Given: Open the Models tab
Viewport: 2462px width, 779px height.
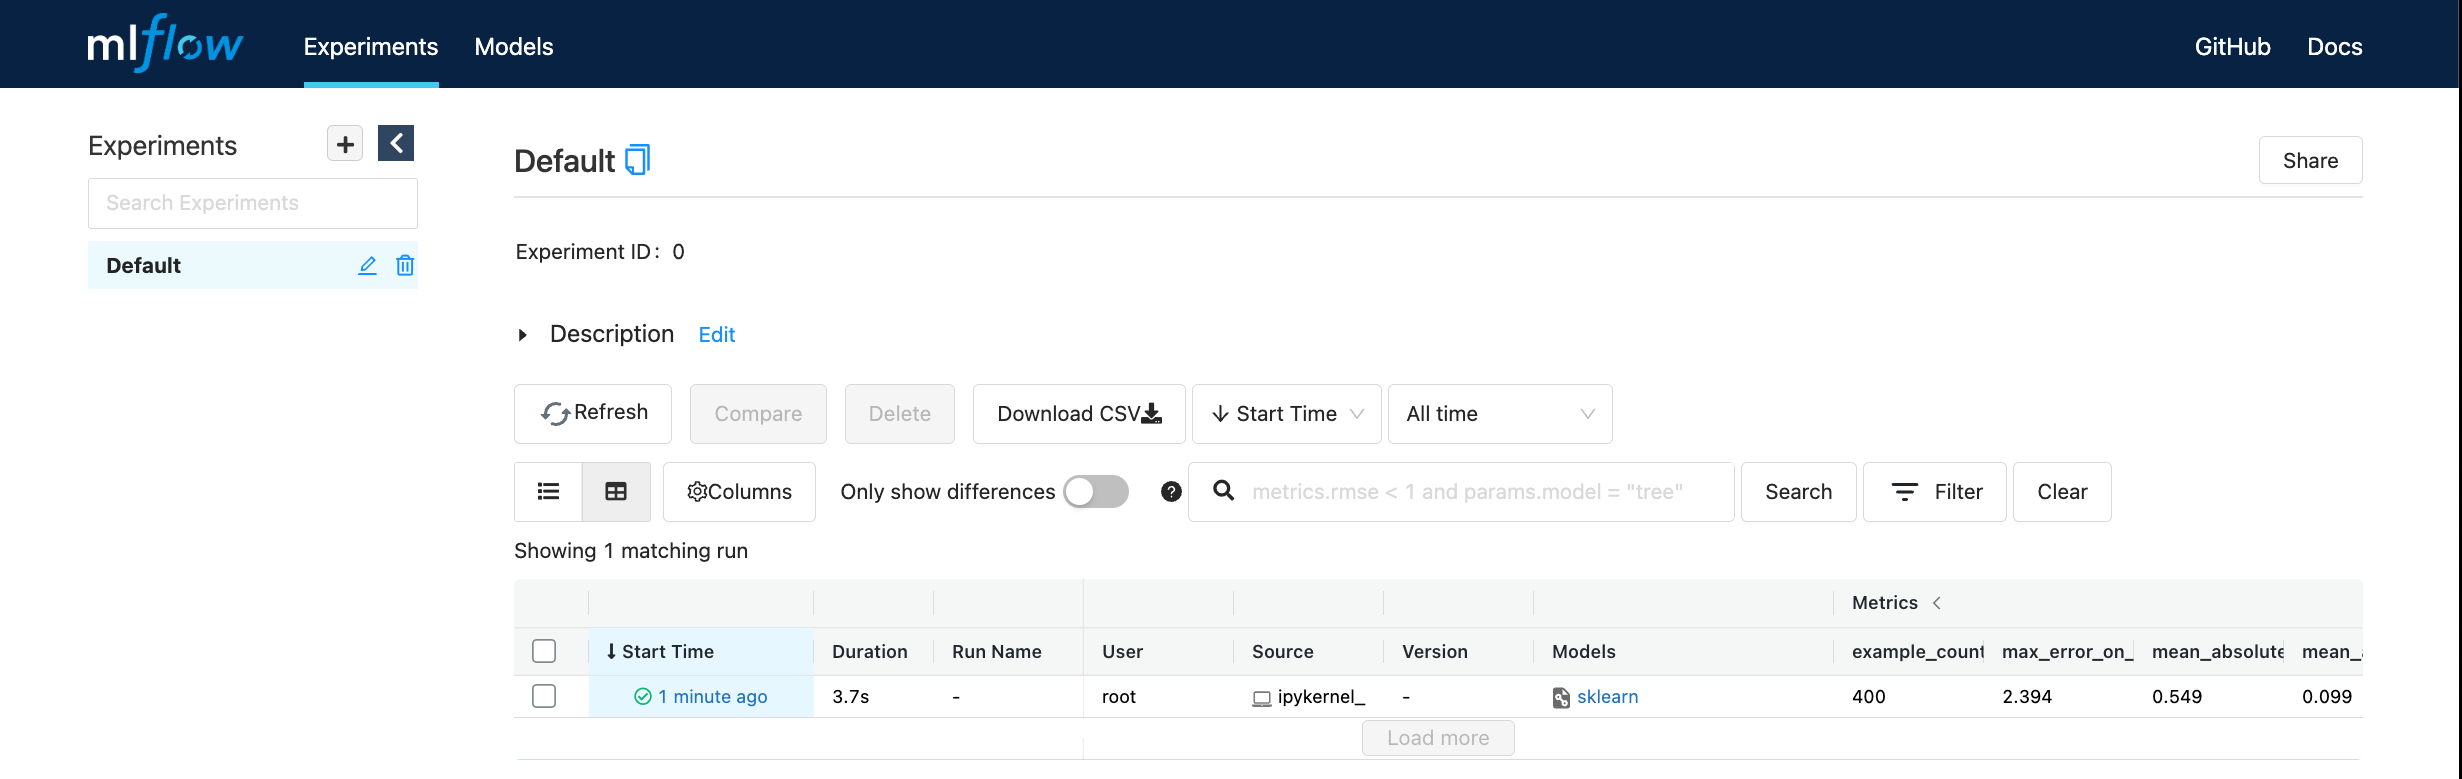Looking at the screenshot, I should coord(514,46).
